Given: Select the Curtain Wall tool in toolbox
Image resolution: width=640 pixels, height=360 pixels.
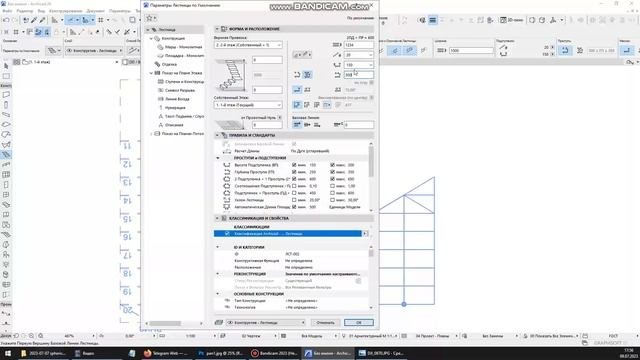Looking at the screenshot, I should [x=6, y=175].
